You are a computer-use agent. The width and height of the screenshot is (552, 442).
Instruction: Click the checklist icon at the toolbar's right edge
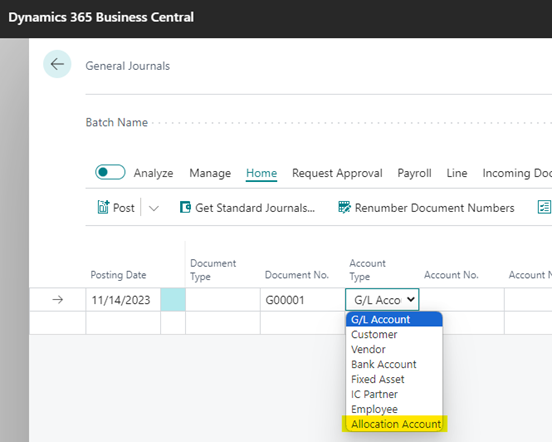[x=544, y=207]
